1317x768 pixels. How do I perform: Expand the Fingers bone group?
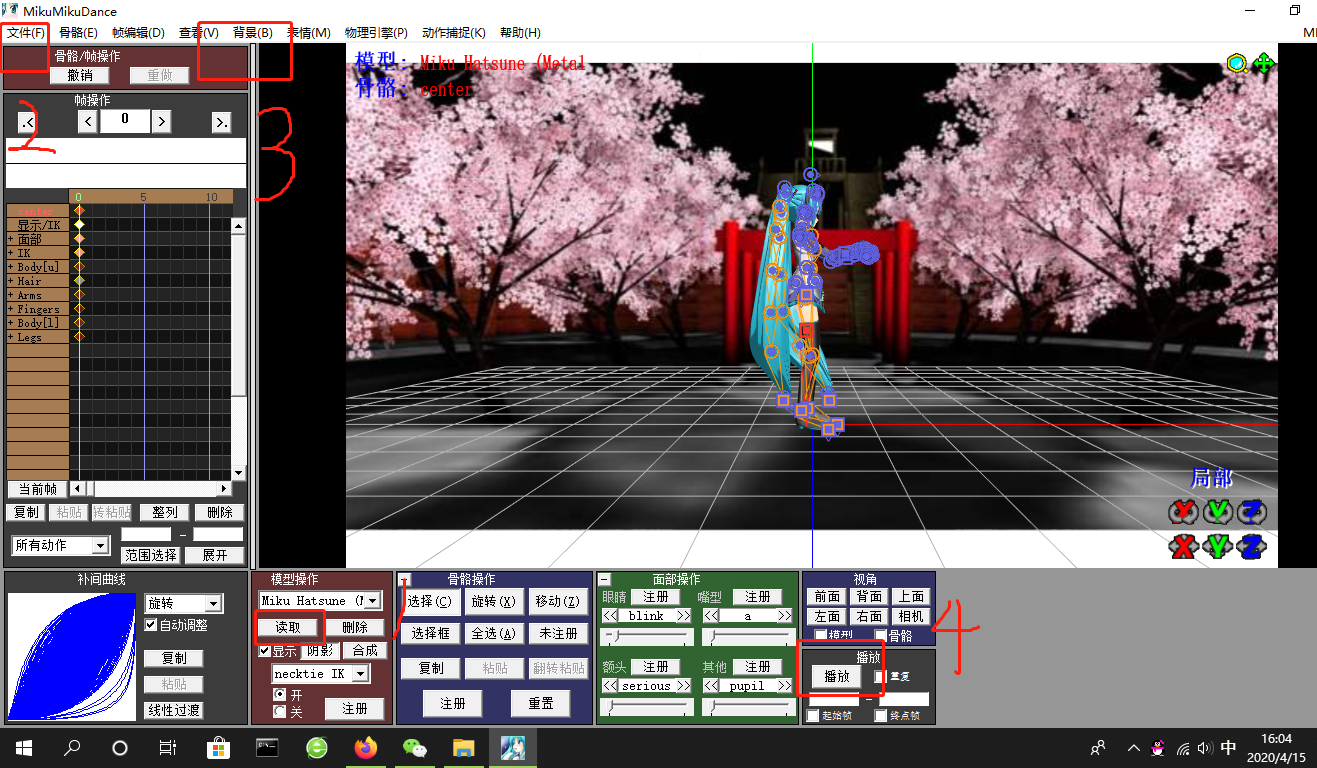click(10, 310)
